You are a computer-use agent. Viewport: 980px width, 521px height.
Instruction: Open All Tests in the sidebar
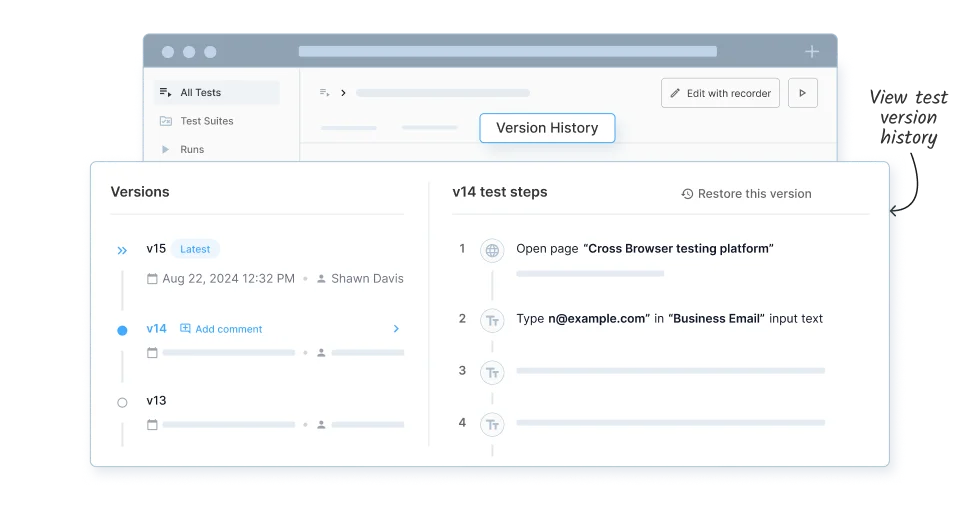[216, 92]
